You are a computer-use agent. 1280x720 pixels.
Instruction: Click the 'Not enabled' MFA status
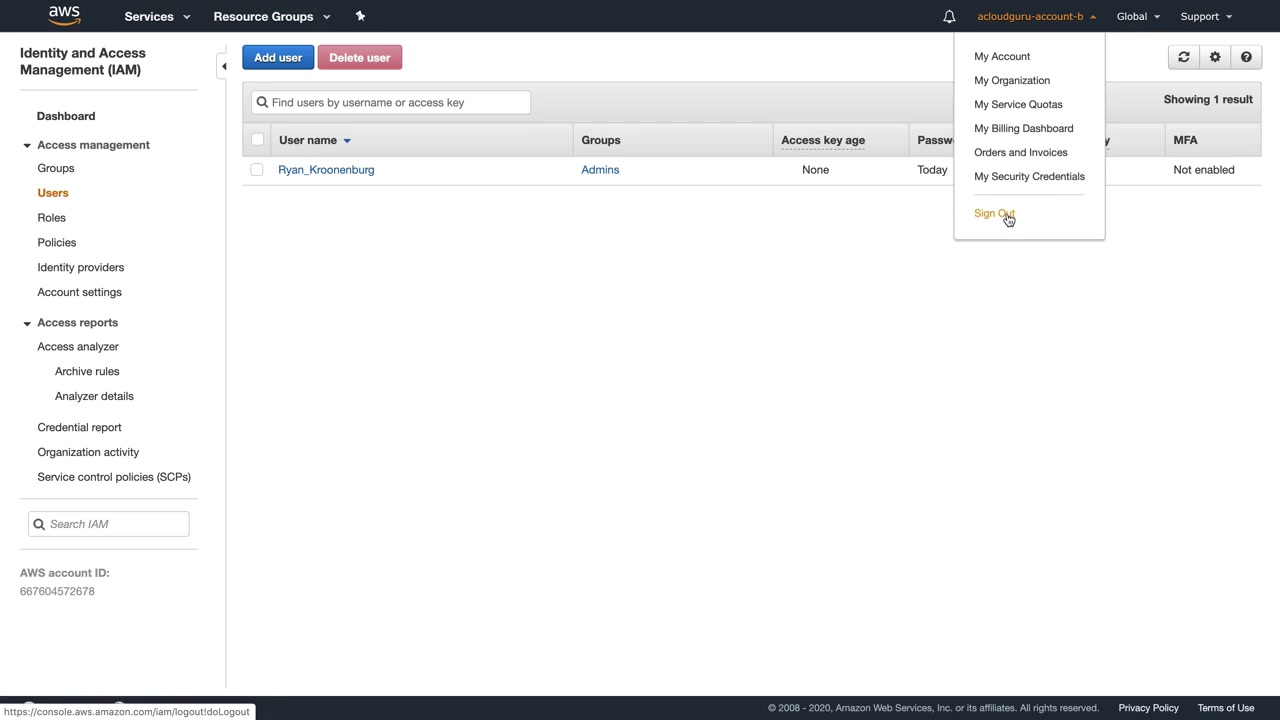[x=1204, y=170]
